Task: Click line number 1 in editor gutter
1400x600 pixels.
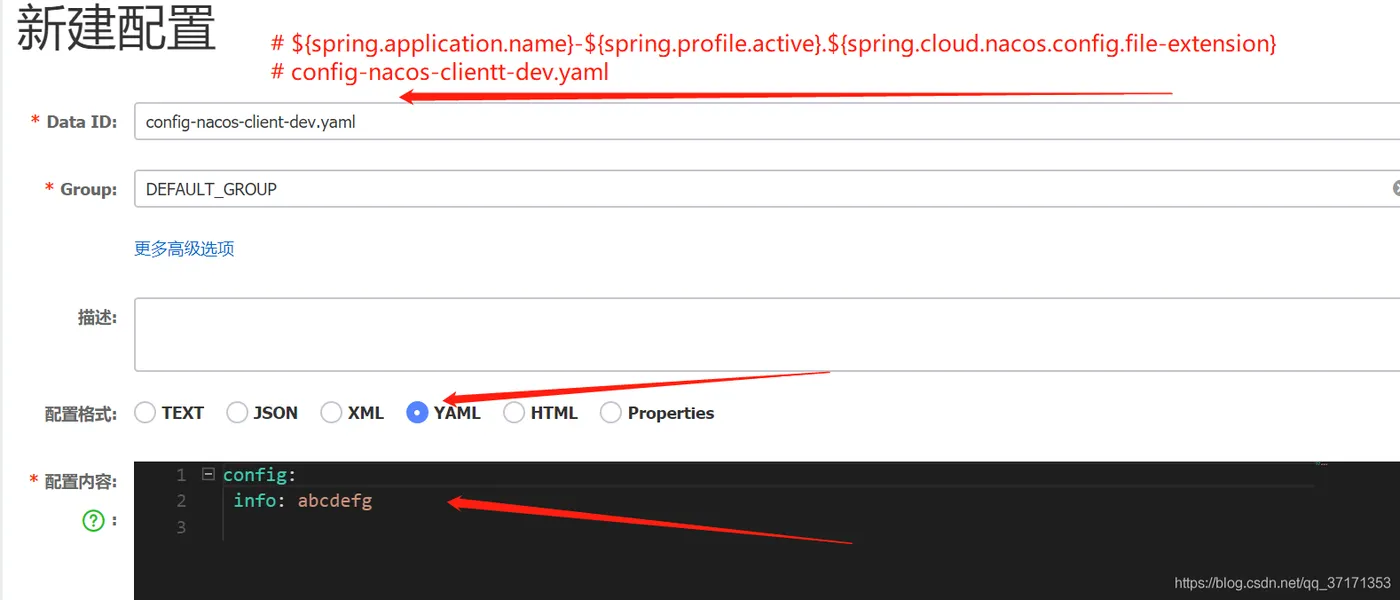Action: [181, 475]
